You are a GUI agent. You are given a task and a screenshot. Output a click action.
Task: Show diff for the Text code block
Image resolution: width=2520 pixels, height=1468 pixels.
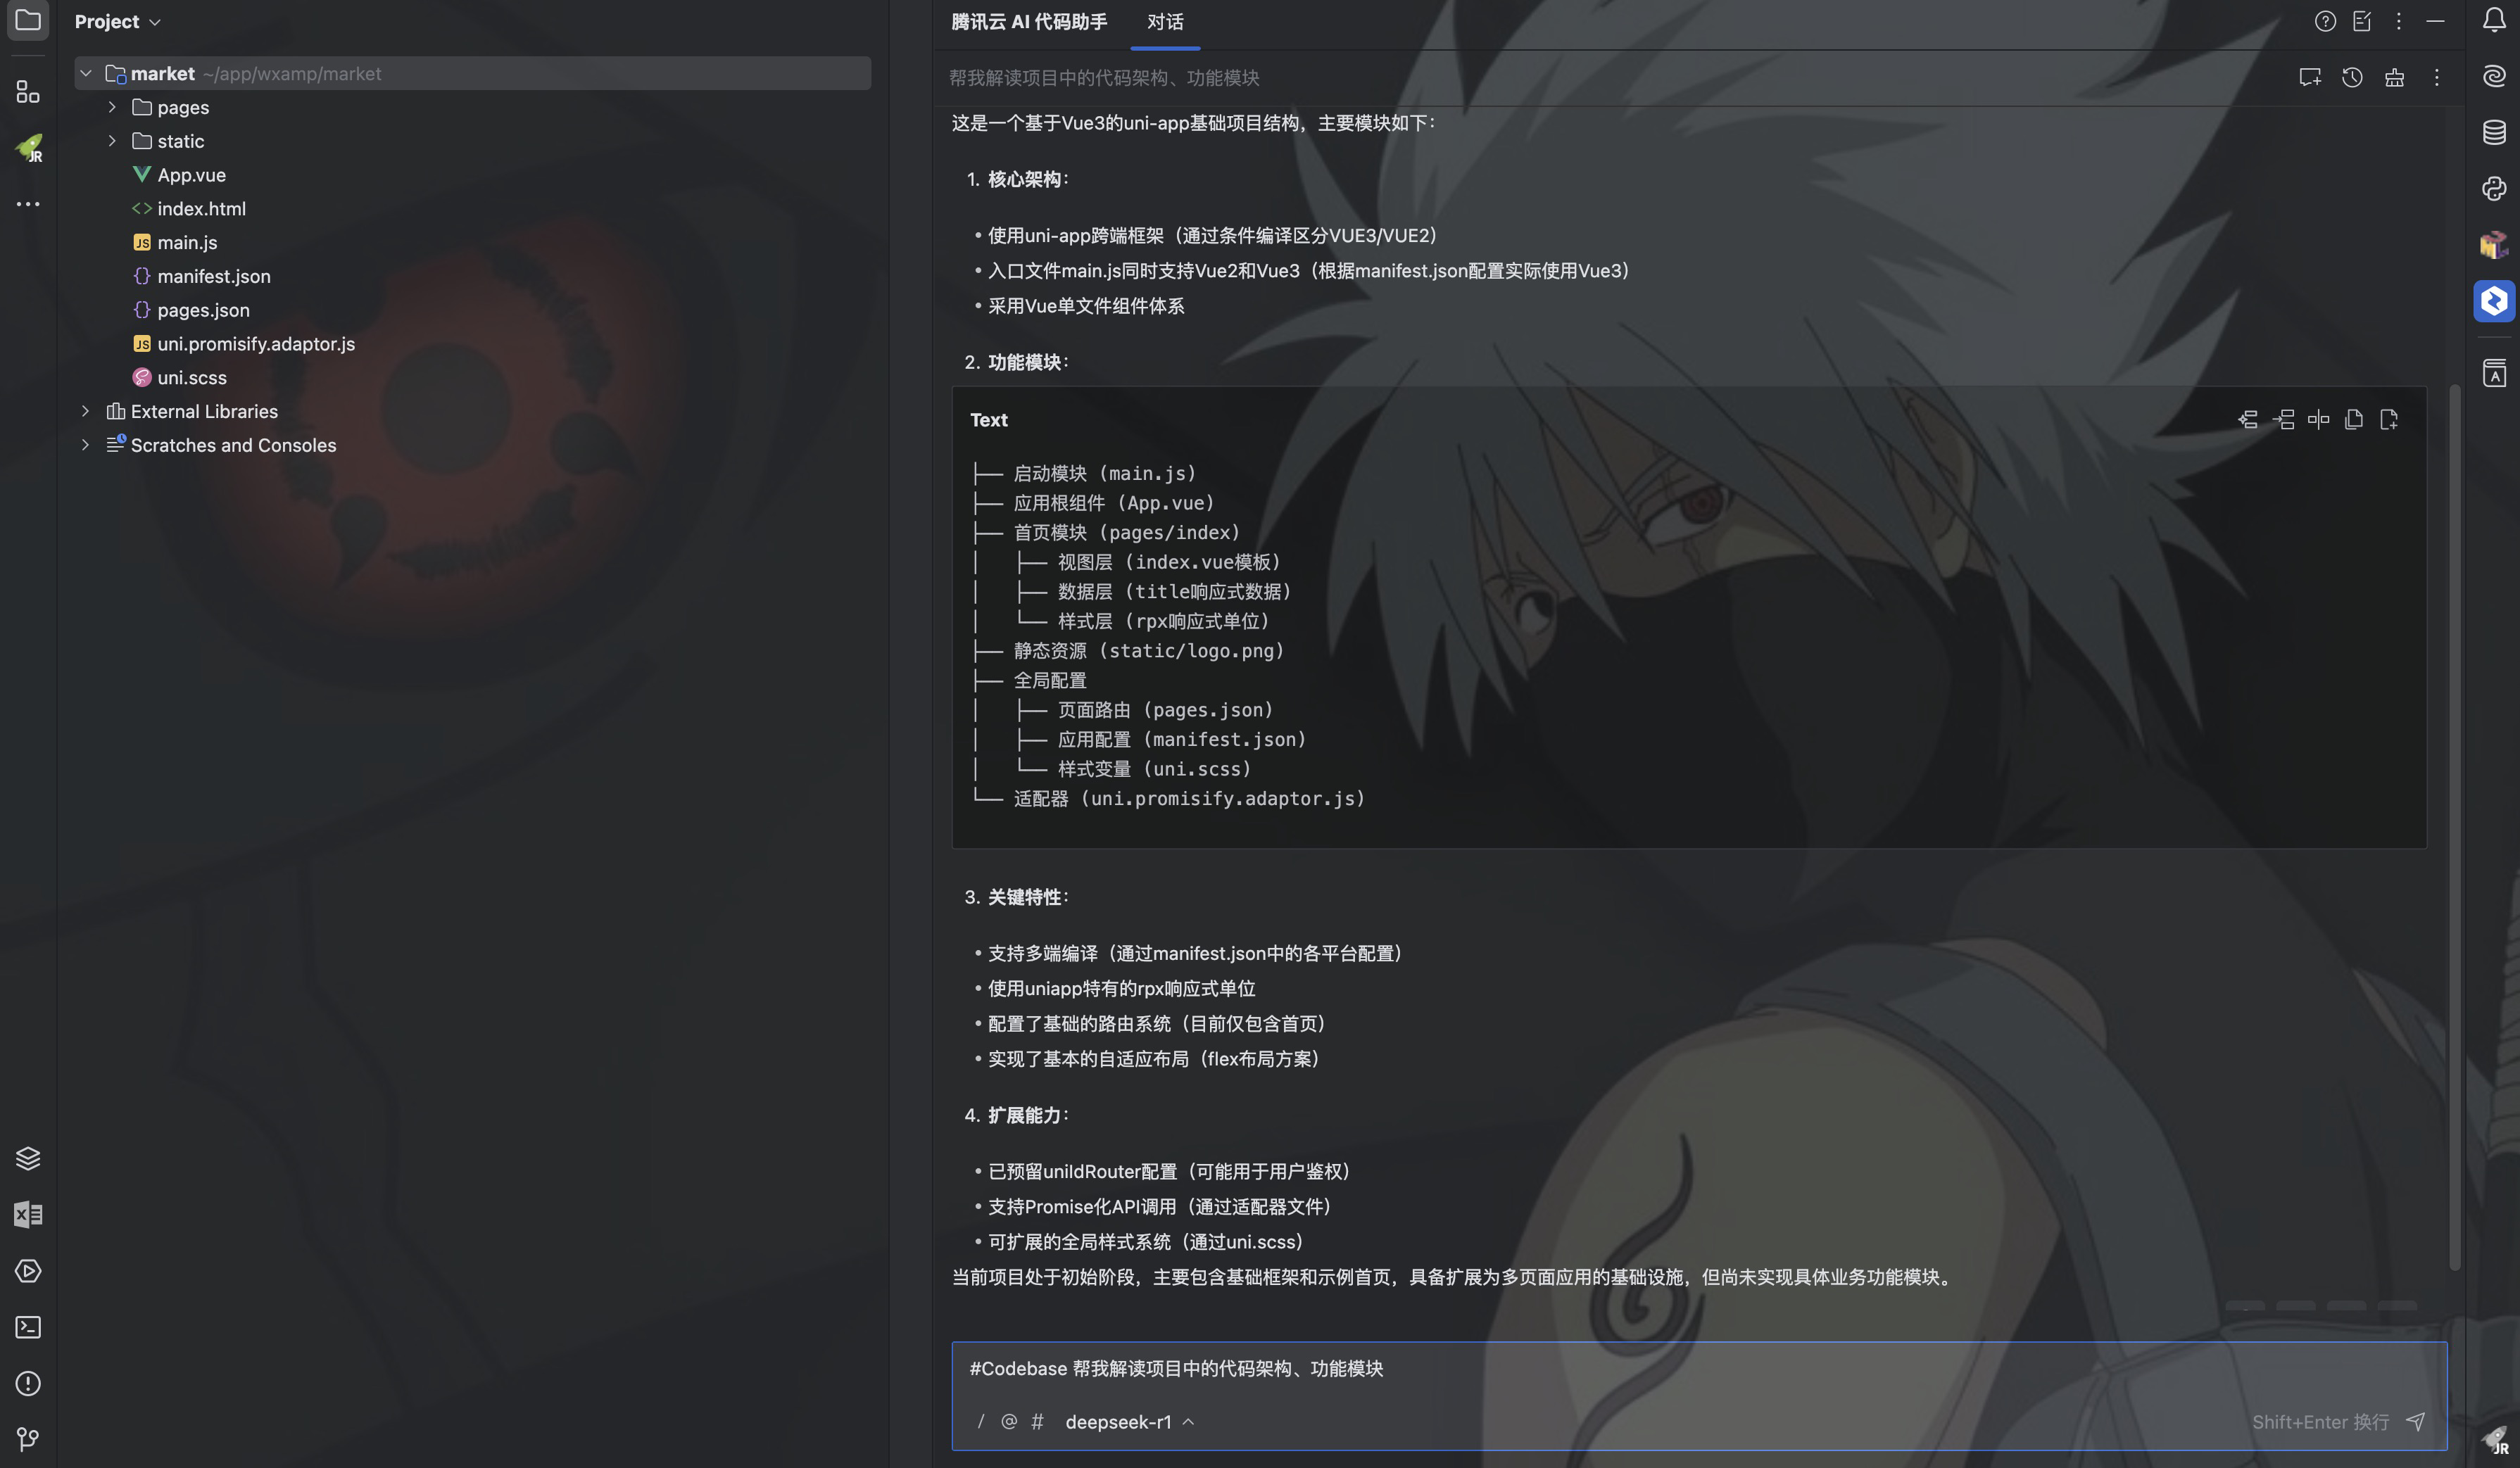[x=2318, y=419]
